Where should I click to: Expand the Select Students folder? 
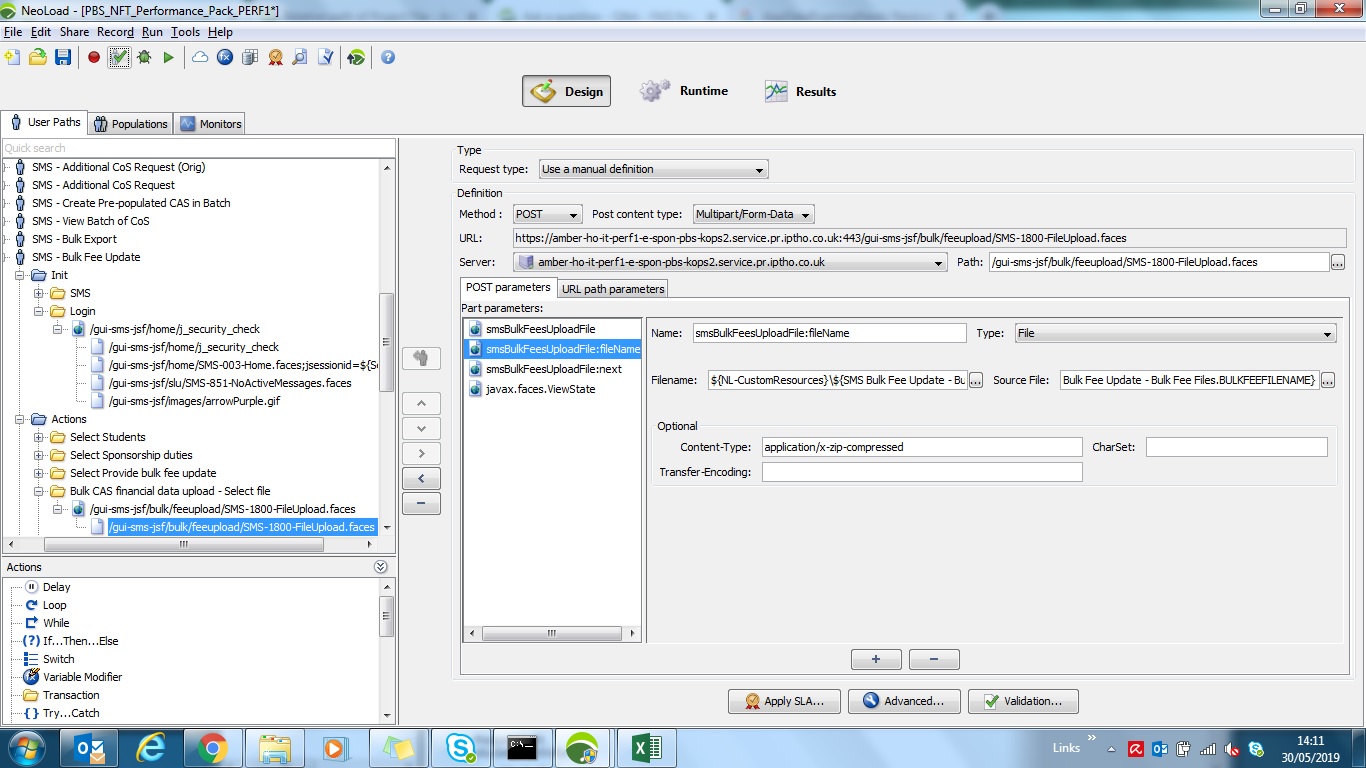click(40, 437)
